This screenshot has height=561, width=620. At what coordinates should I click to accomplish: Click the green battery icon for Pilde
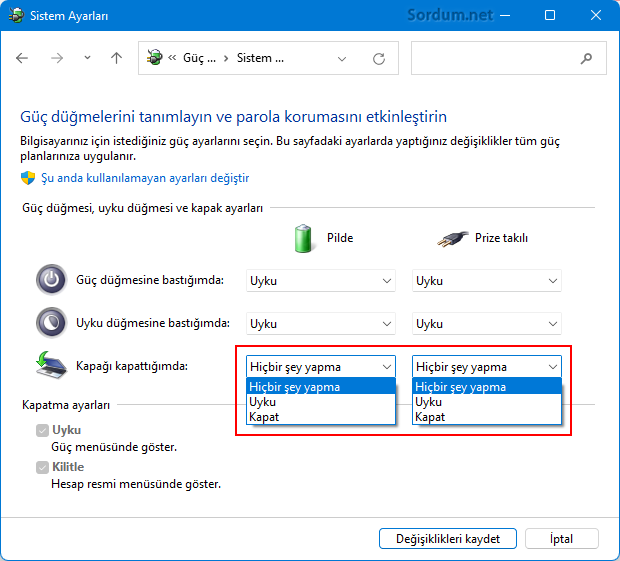click(303, 238)
